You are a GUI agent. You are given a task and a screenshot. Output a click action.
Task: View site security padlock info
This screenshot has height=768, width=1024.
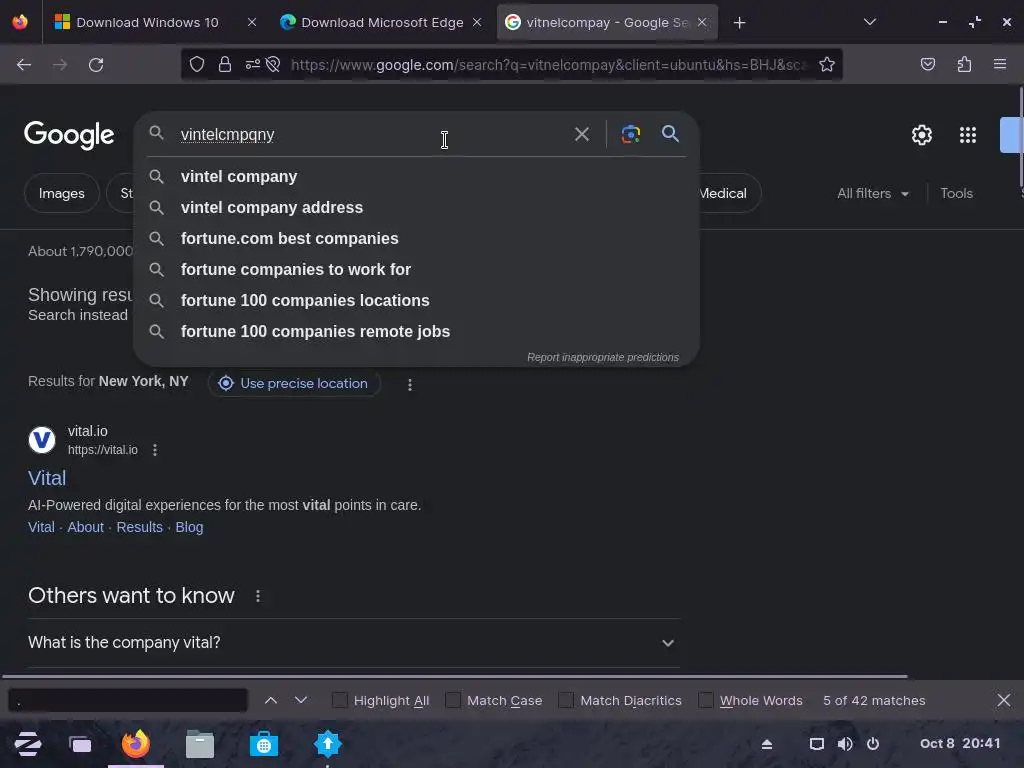225,64
